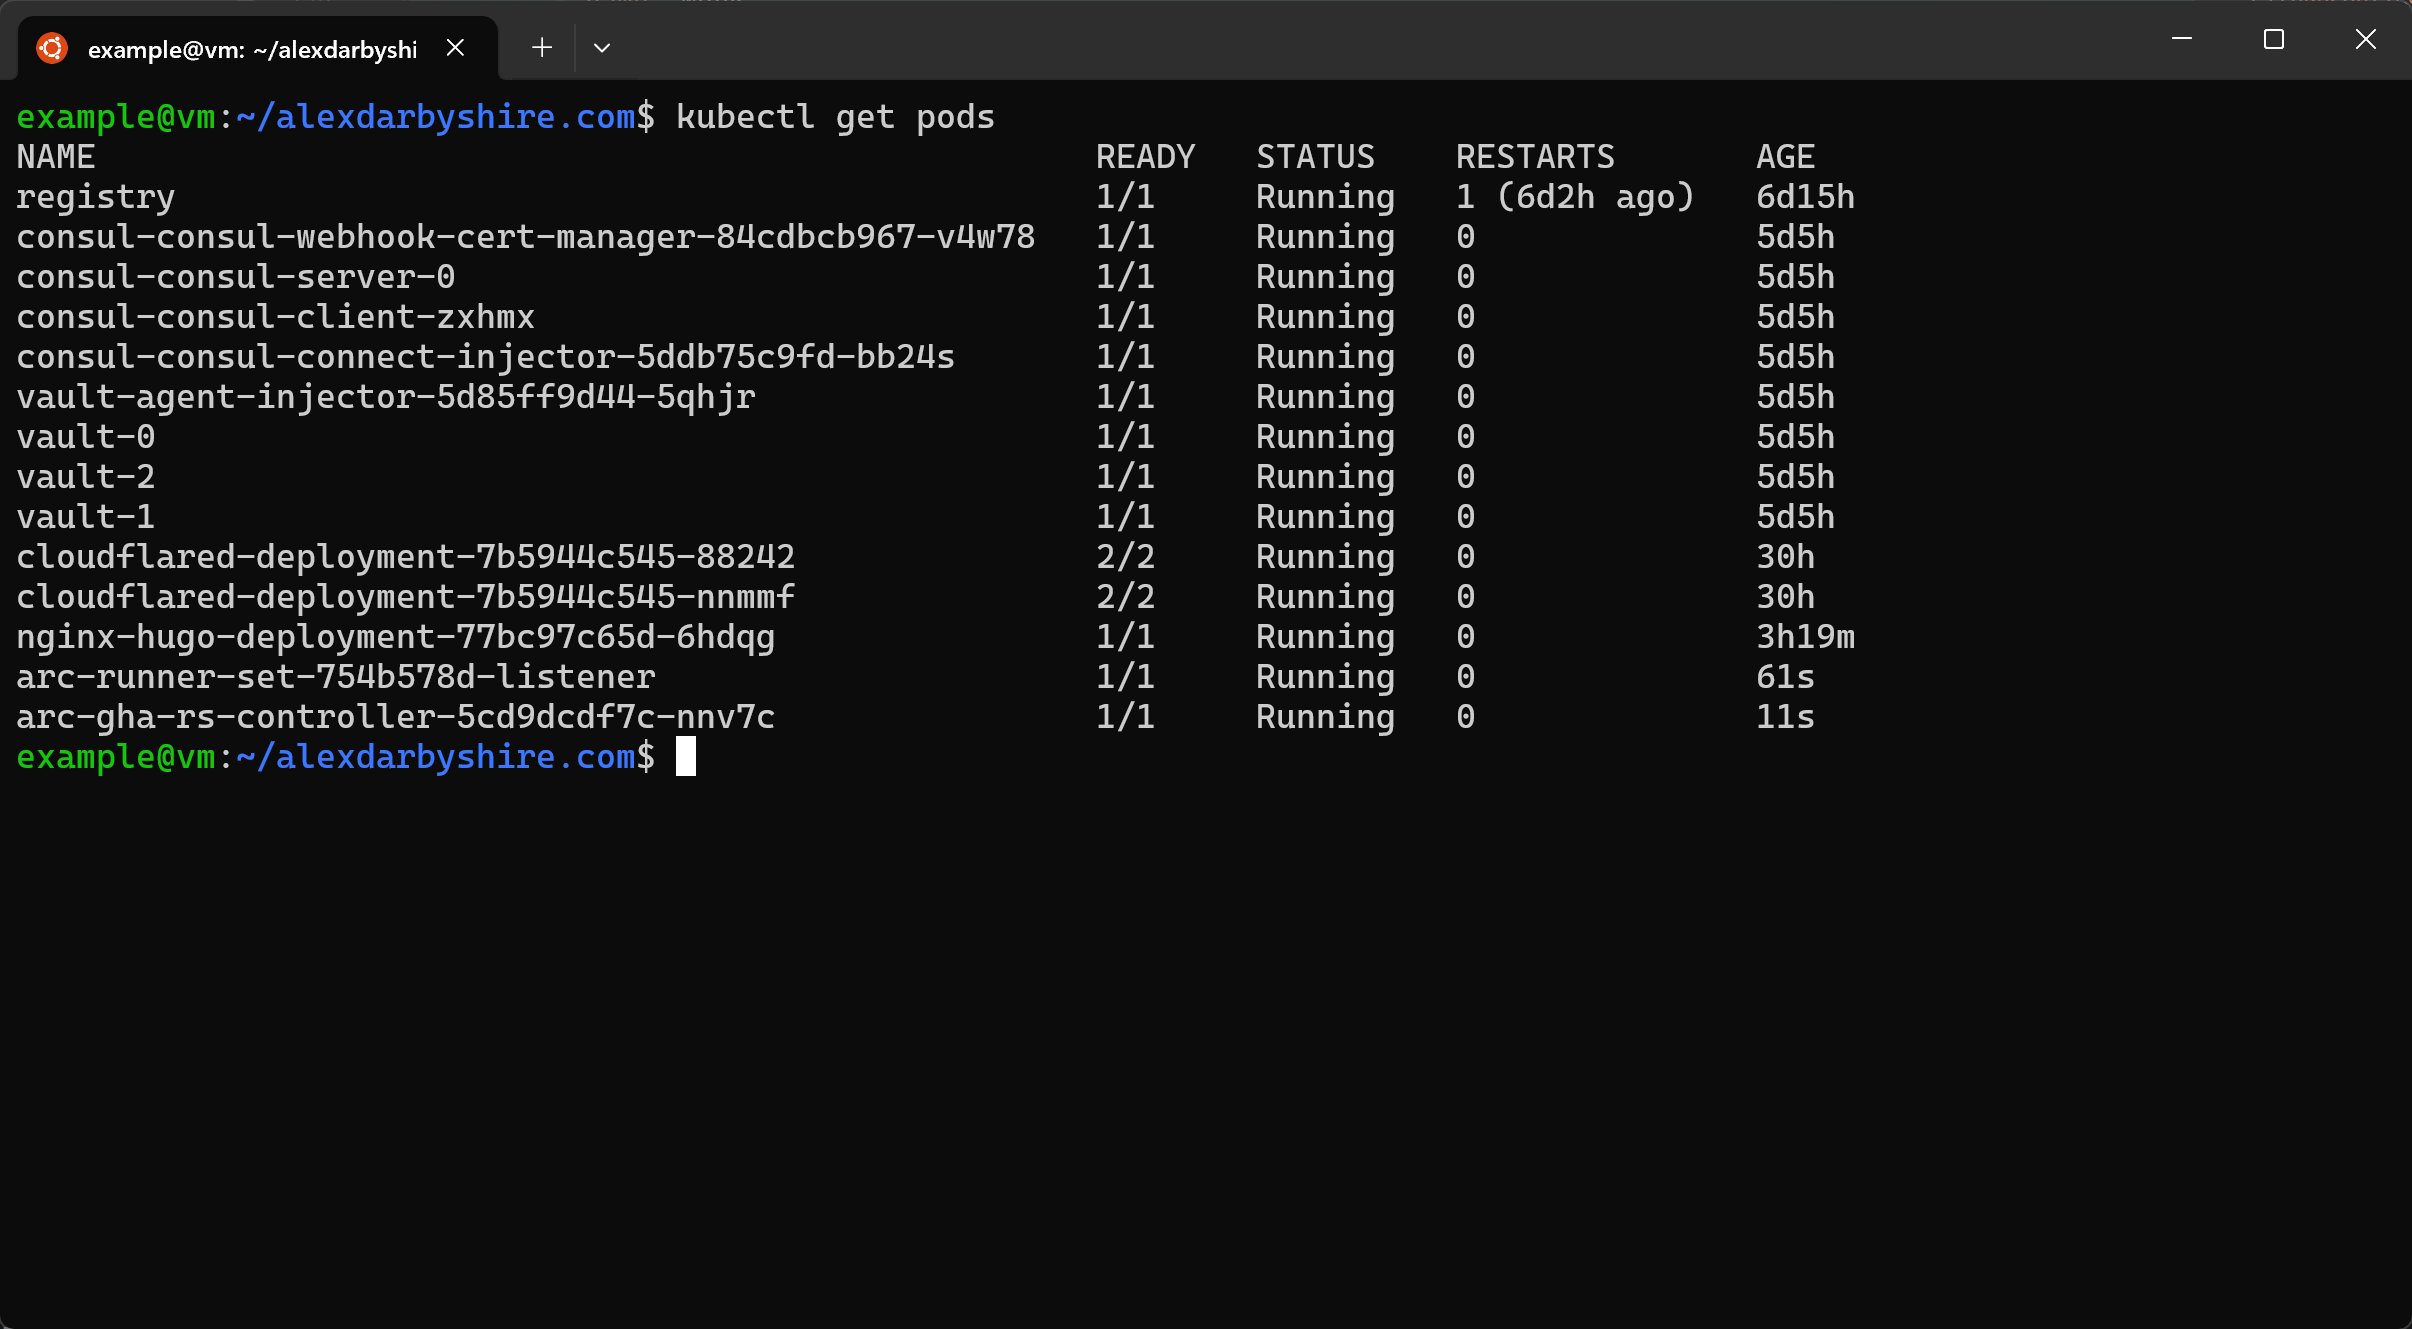Click the '3h19m' age of nginx-hugo pod
Viewport: 2412px width, 1329px height.
tap(1806, 637)
